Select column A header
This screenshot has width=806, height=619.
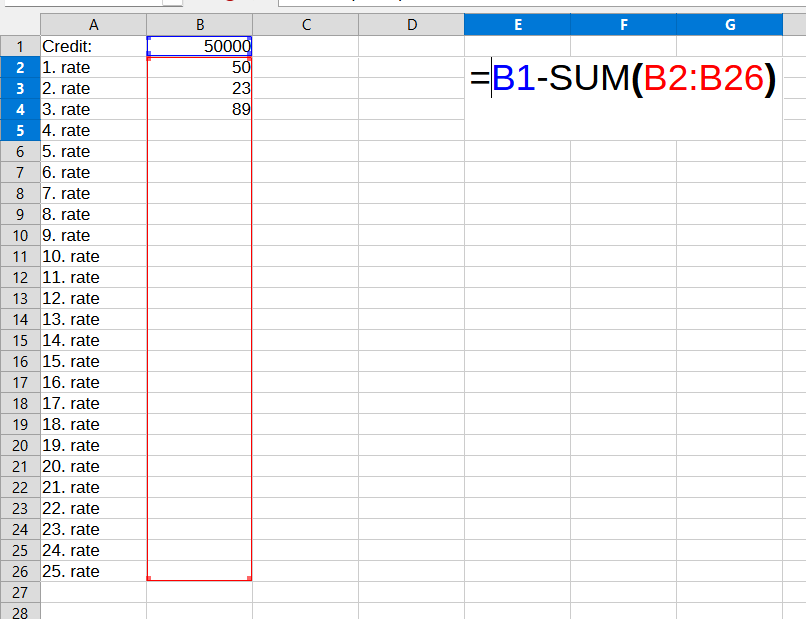pos(93,25)
